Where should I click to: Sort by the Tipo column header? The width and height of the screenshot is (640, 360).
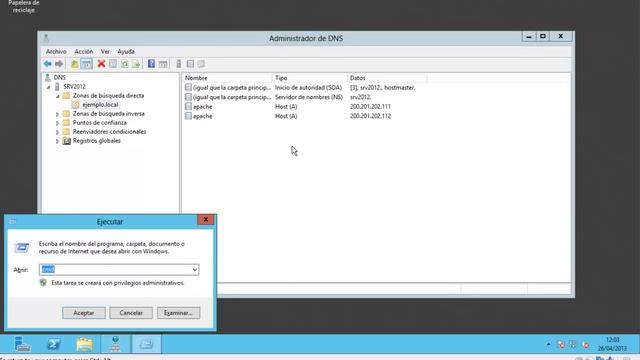310,78
